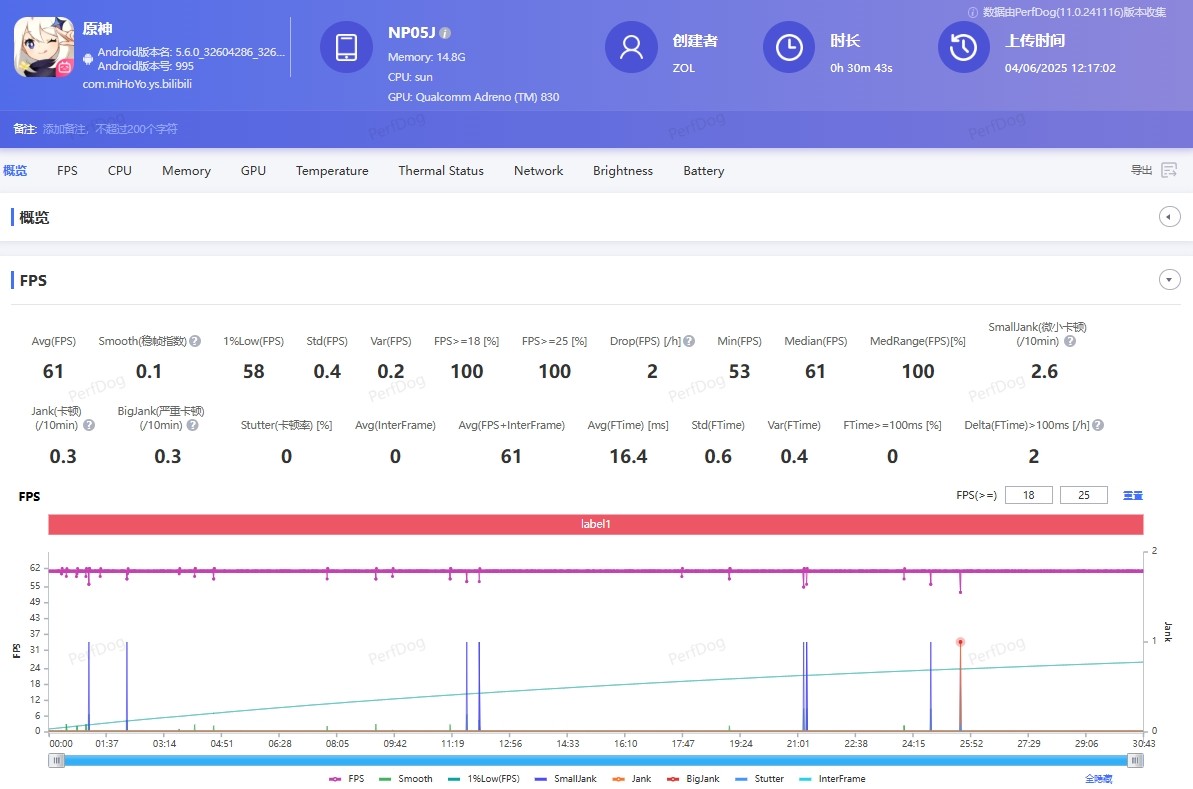Open the Battery tab
Image resolution: width=1193 pixels, height=789 pixels.
703,171
